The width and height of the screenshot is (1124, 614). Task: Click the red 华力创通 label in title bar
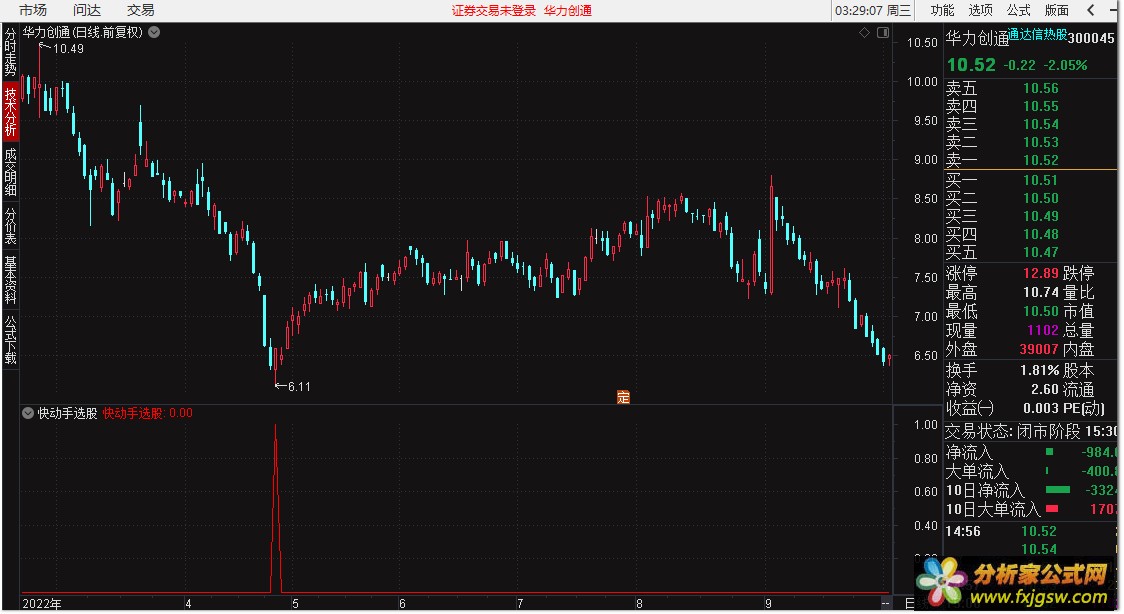568,11
